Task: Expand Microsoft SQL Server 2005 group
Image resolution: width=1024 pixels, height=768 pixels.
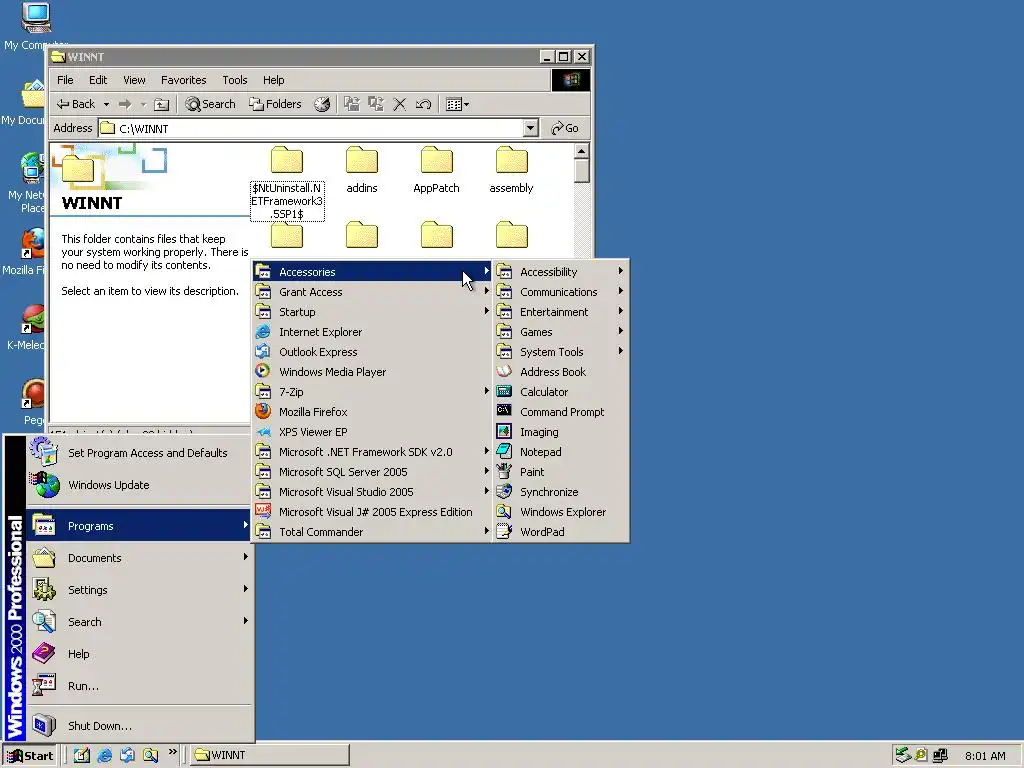Action: click(x=372, y=472)
